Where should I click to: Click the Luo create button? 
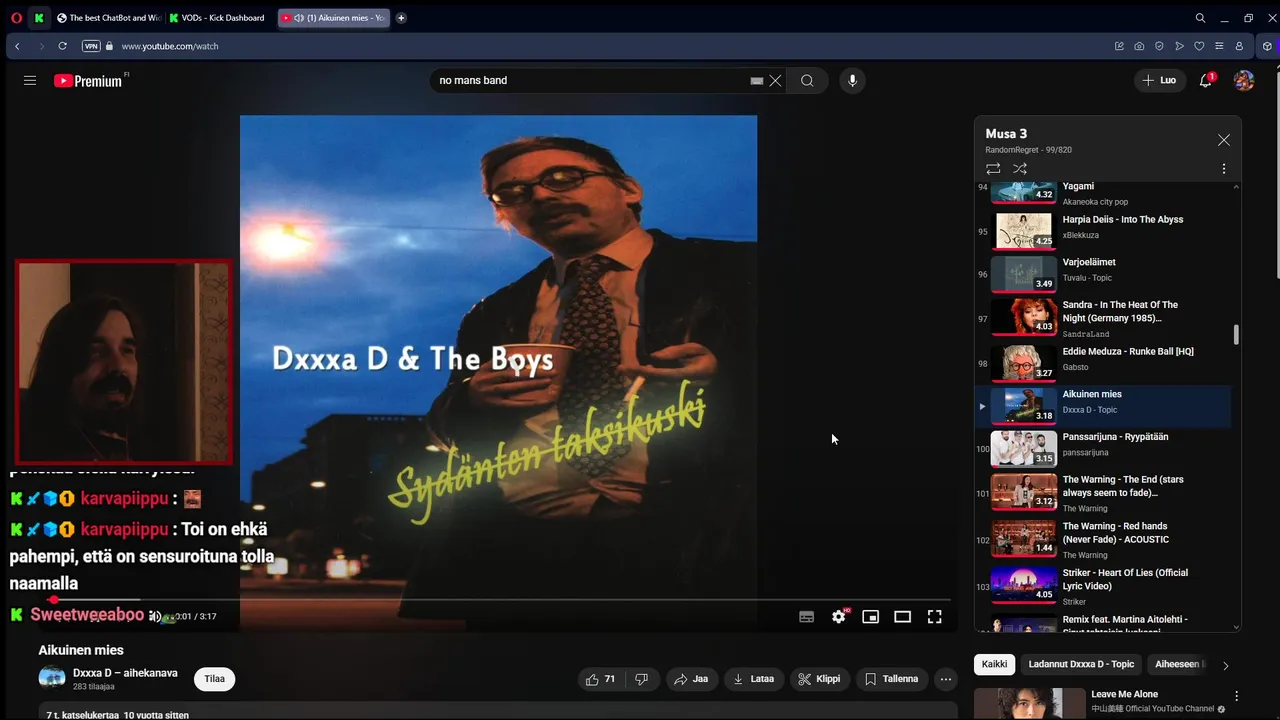[1160, 80]
